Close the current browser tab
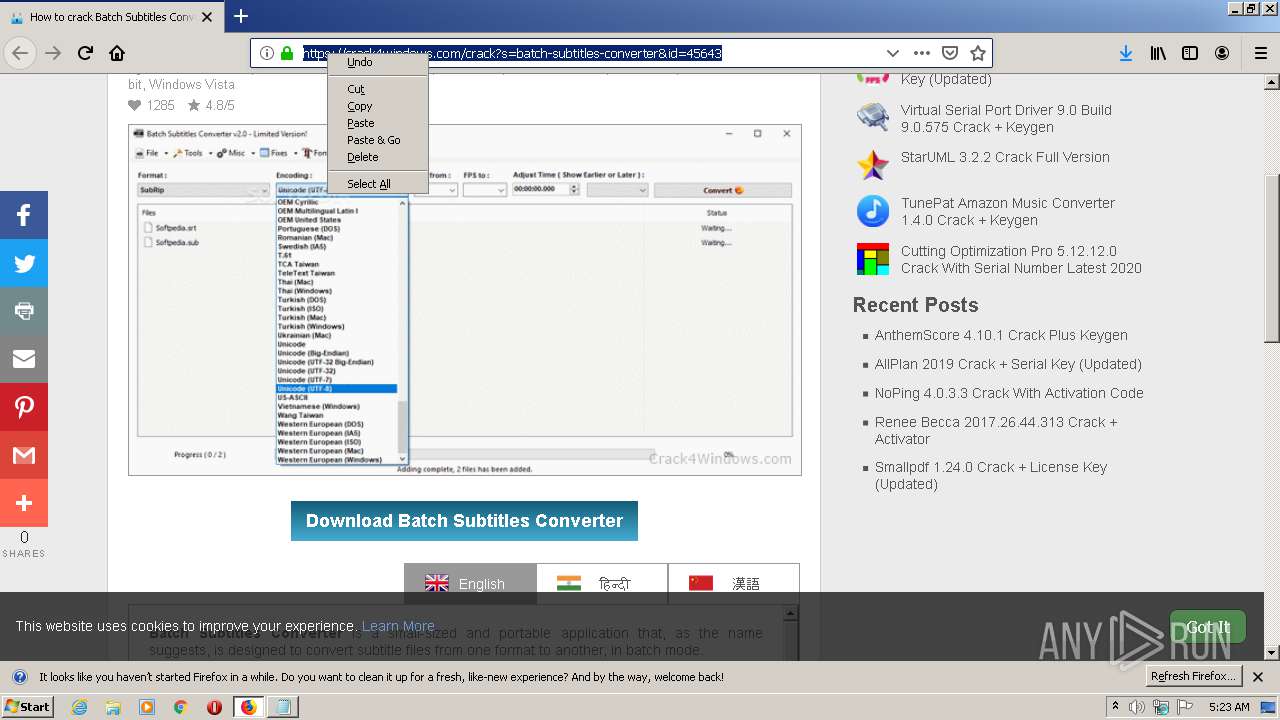Screen dimensions: 1280x720 207,17
